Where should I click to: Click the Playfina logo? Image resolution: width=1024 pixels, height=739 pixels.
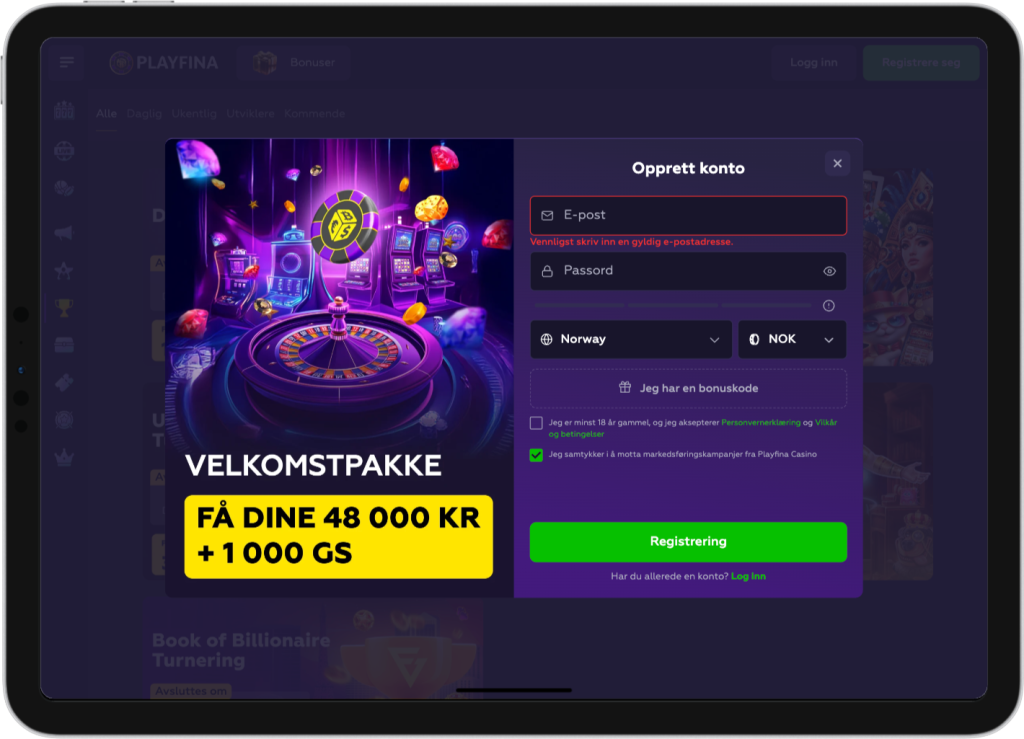click(x=164, y=63)
